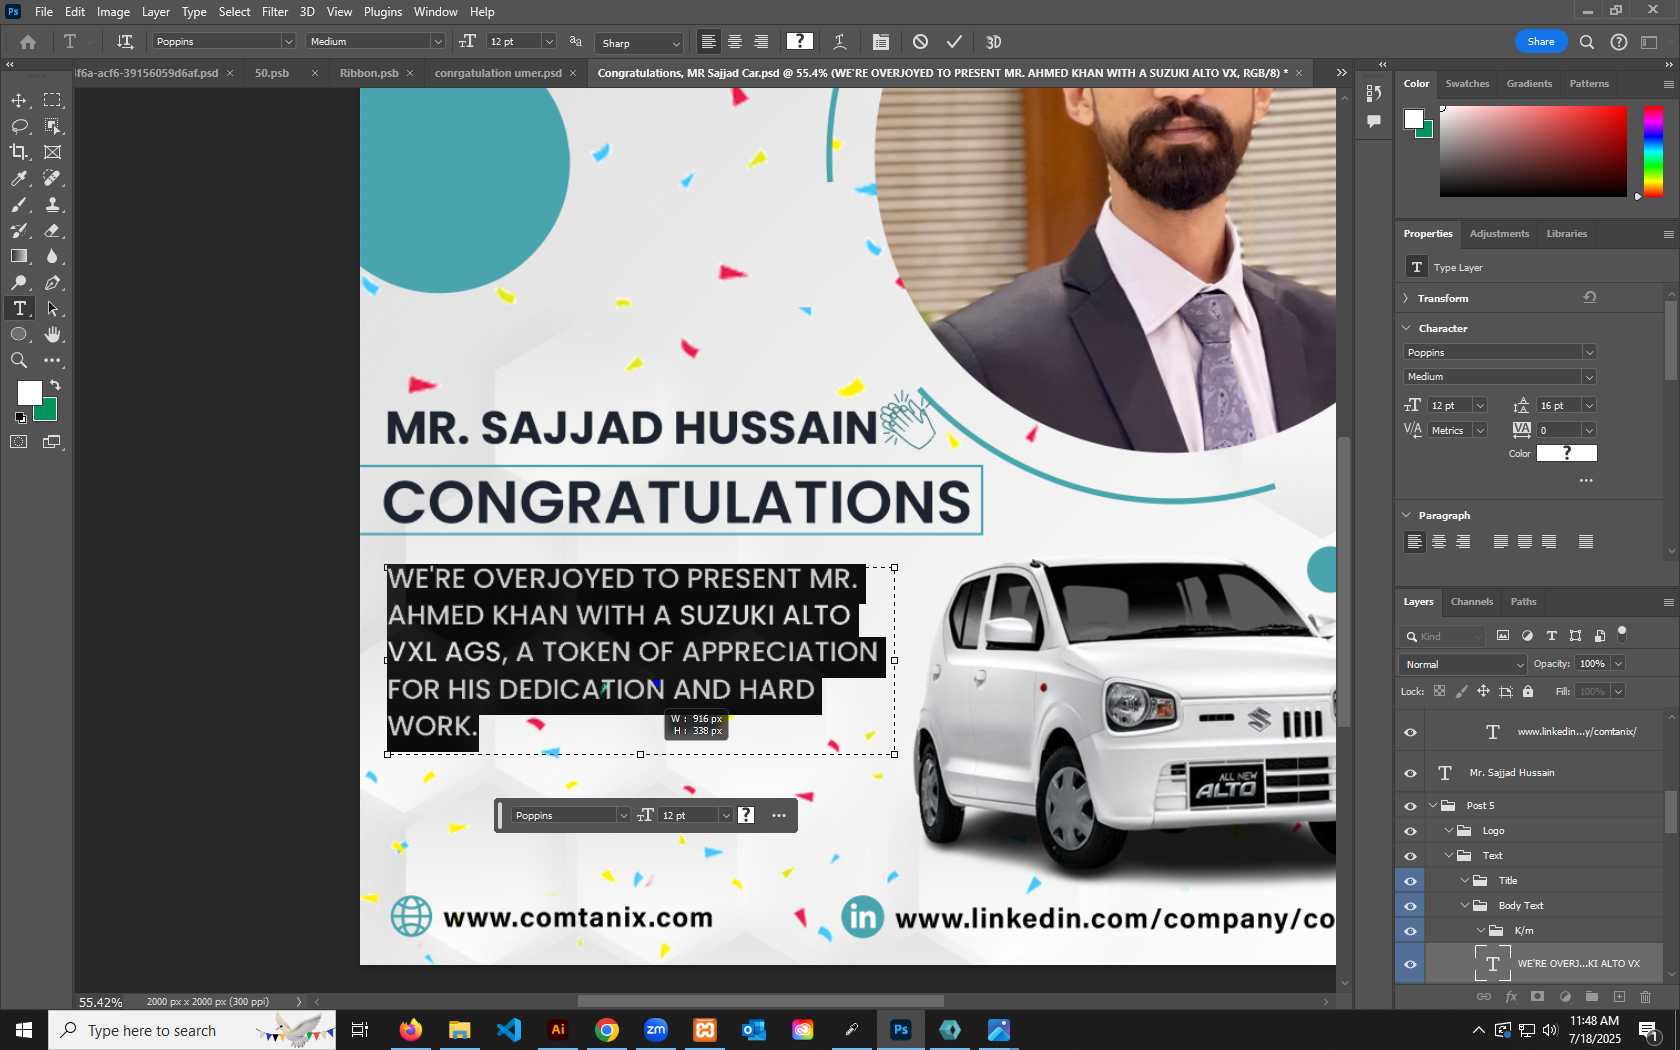Expand the Transform section
This screenshot has height=1050, width=1680.
click(x=1406, y=298)
